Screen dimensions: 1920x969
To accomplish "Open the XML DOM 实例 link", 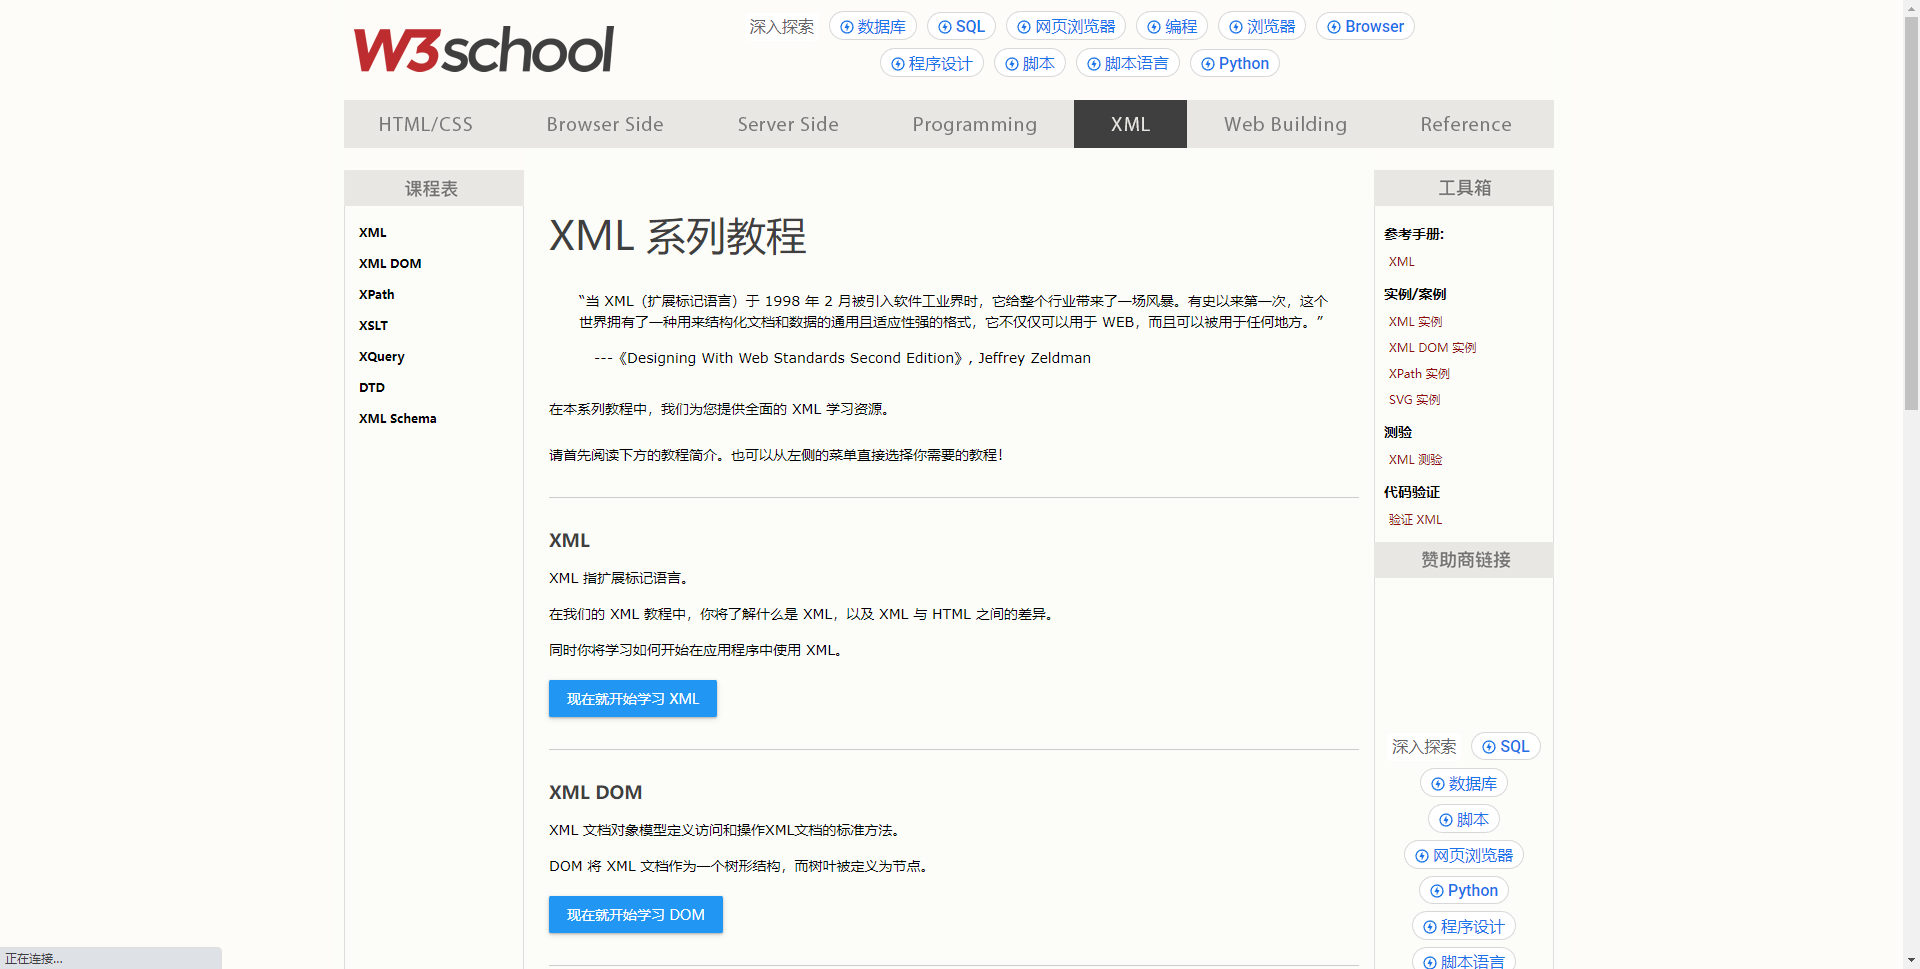I will coord(1432,348).
